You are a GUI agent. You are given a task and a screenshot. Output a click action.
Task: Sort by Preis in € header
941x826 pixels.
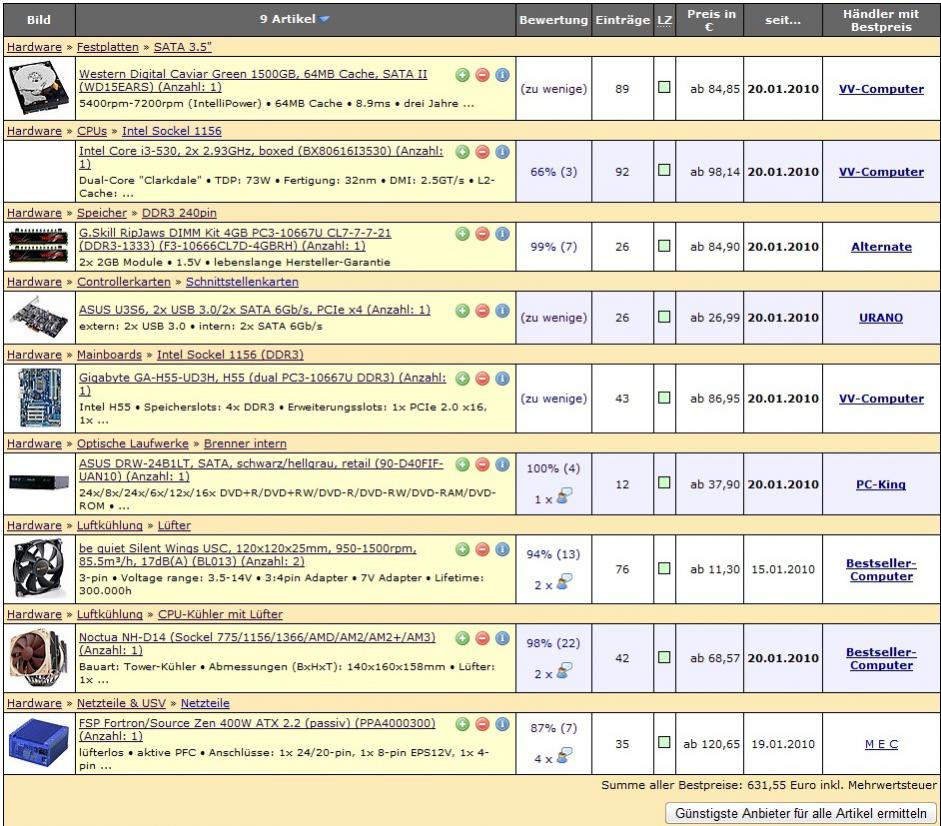click(x=711, y=20)
